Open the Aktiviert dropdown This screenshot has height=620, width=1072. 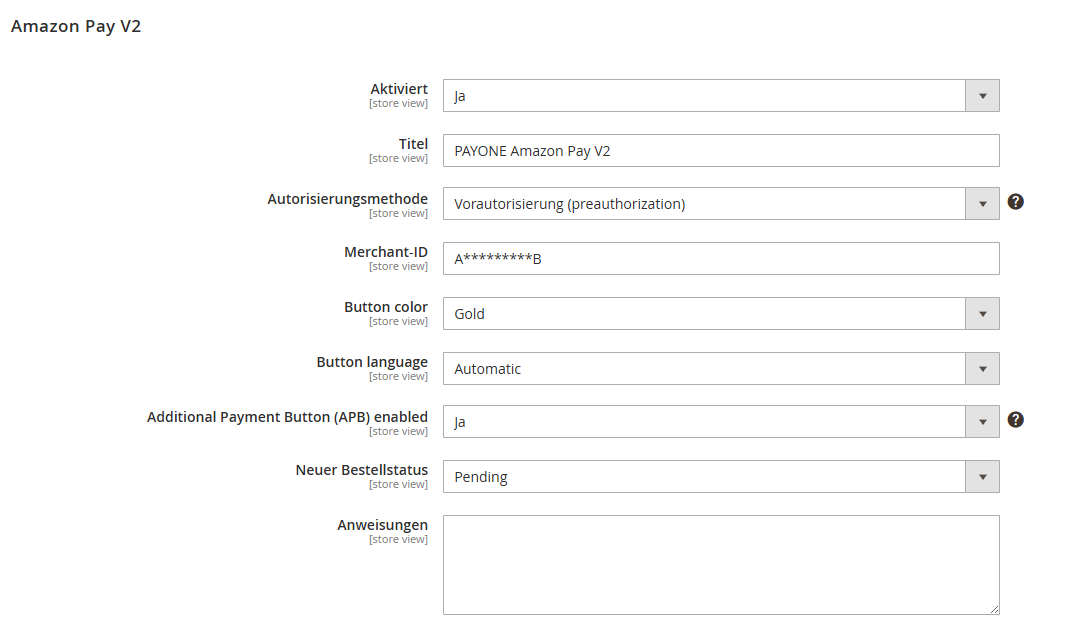(720, 96)
